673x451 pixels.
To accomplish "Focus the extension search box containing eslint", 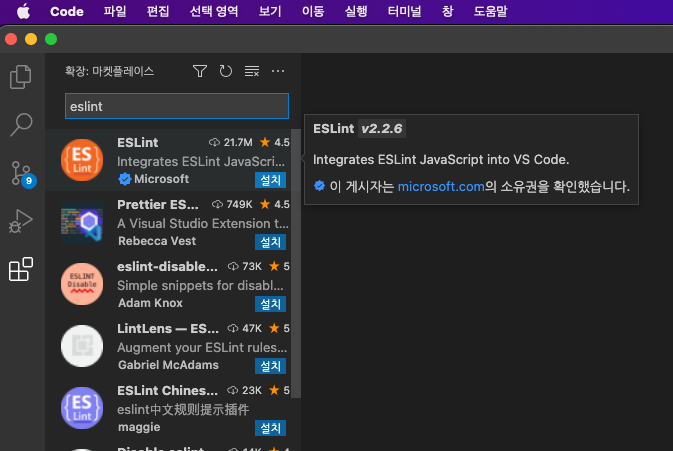I will [177, 106].
